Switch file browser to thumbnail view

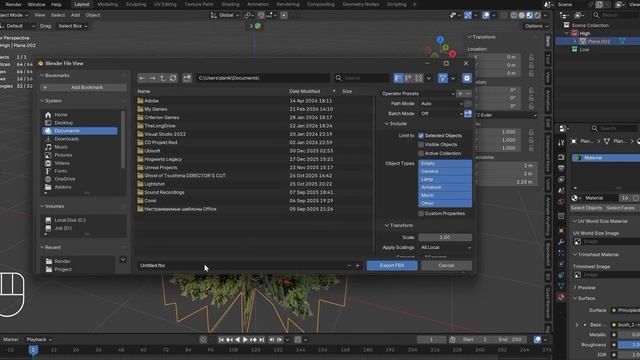click(419, 78)
